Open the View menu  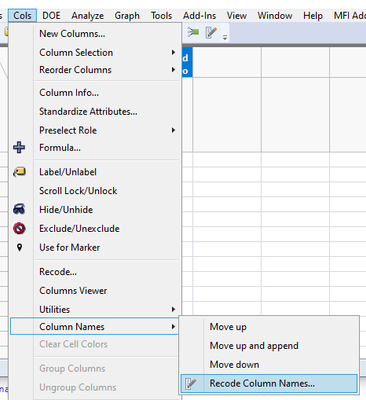(237, 15)
